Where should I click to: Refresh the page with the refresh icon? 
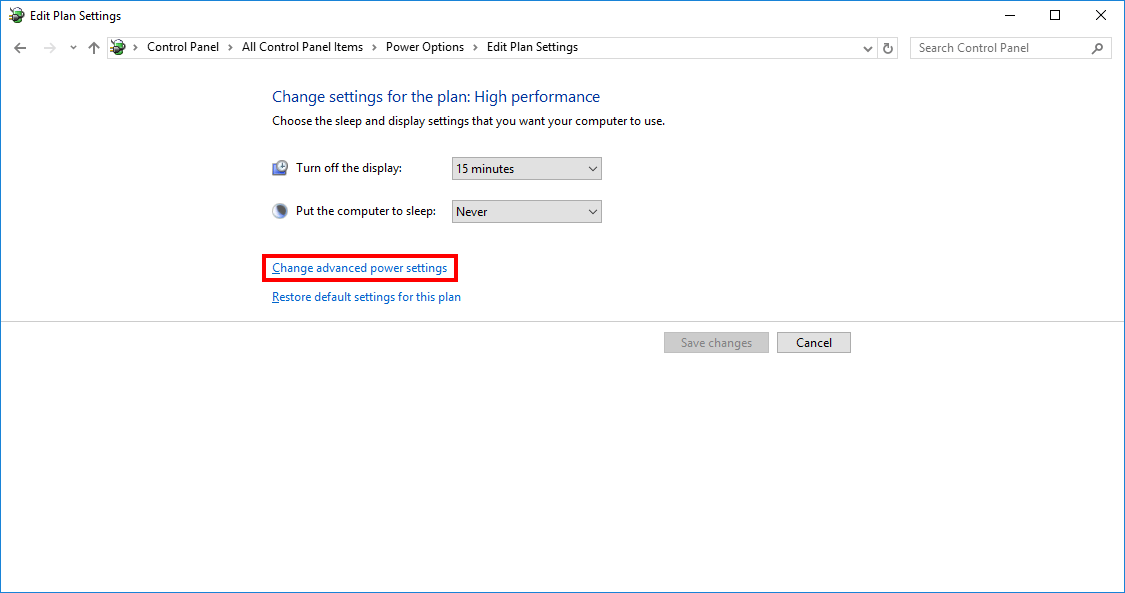888,47
